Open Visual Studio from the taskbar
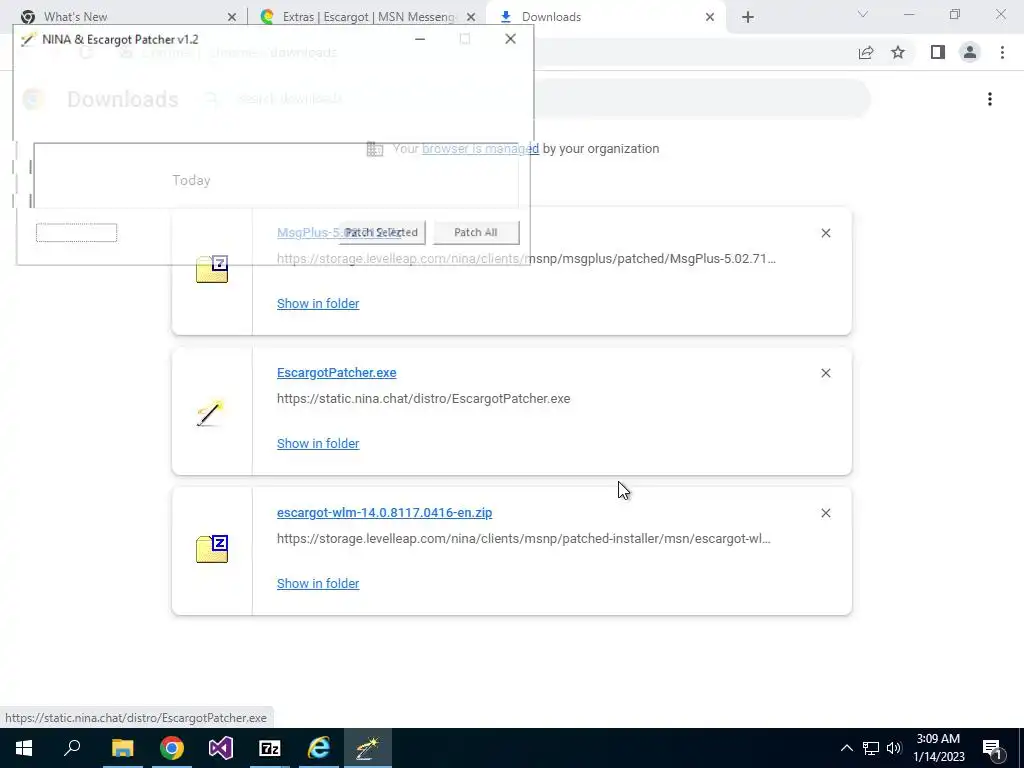 tap(221, 748)
